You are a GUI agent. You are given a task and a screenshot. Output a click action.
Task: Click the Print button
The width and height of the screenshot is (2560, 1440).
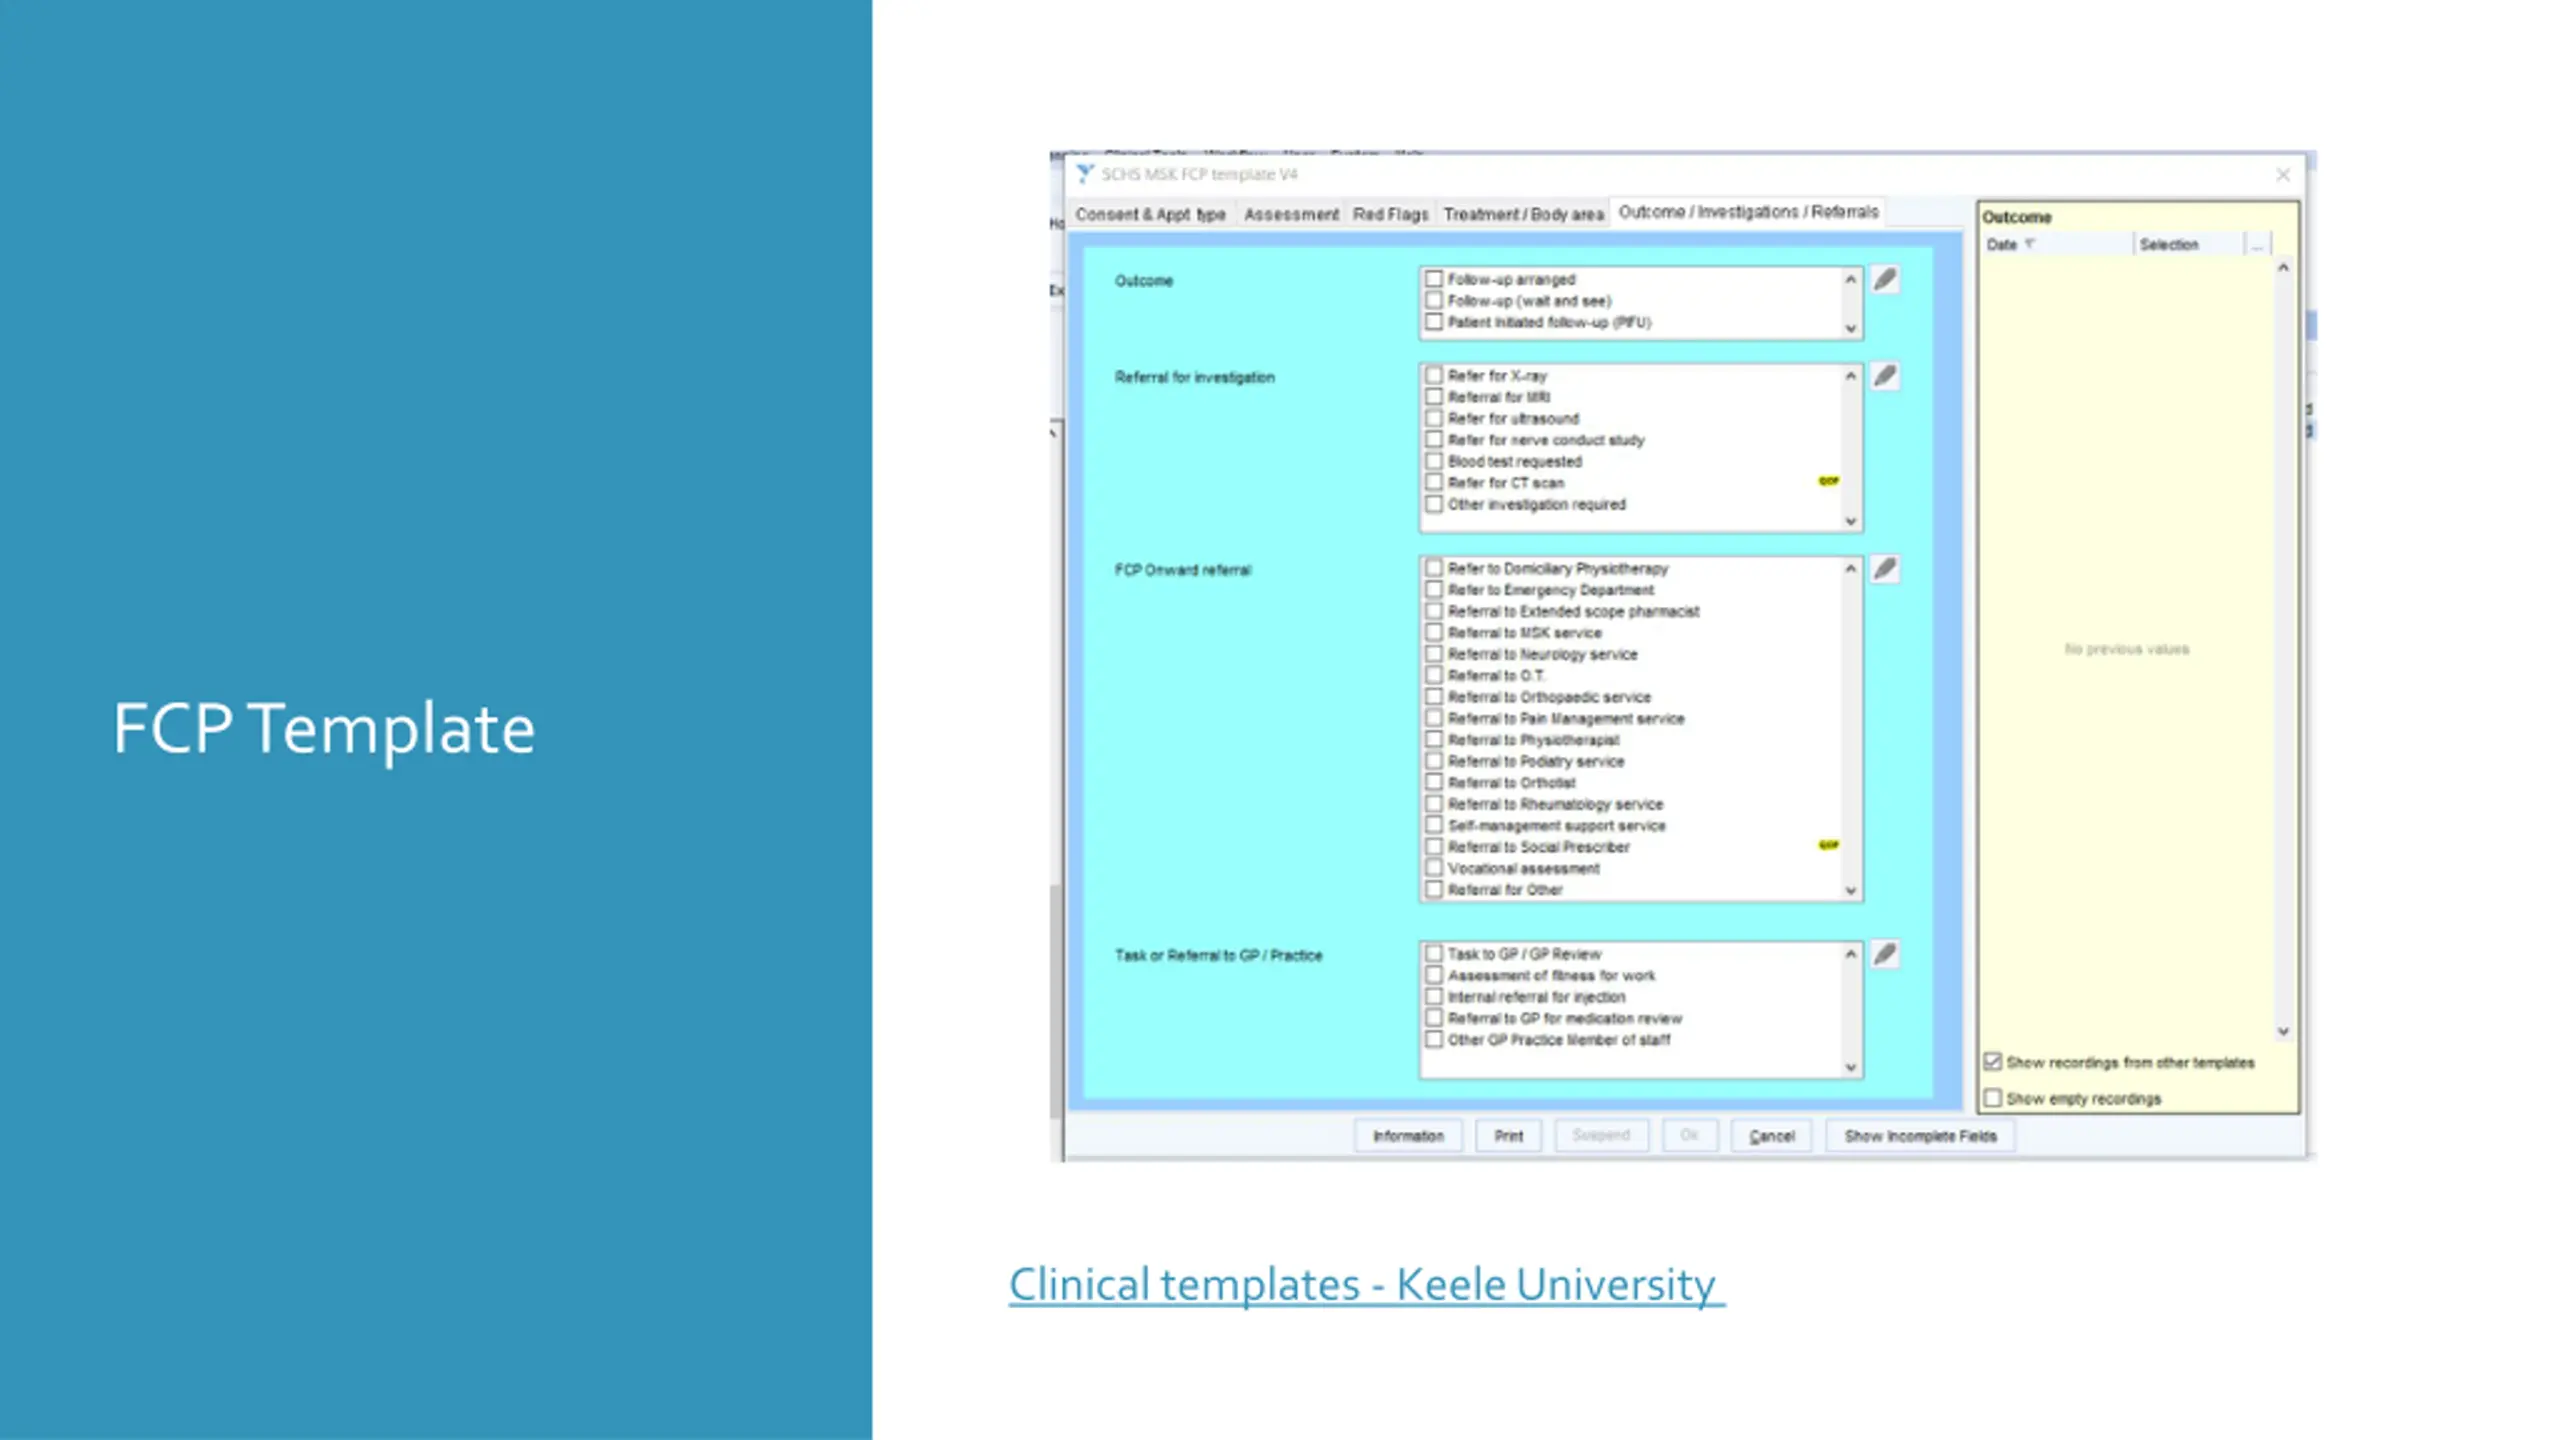1508,1136
